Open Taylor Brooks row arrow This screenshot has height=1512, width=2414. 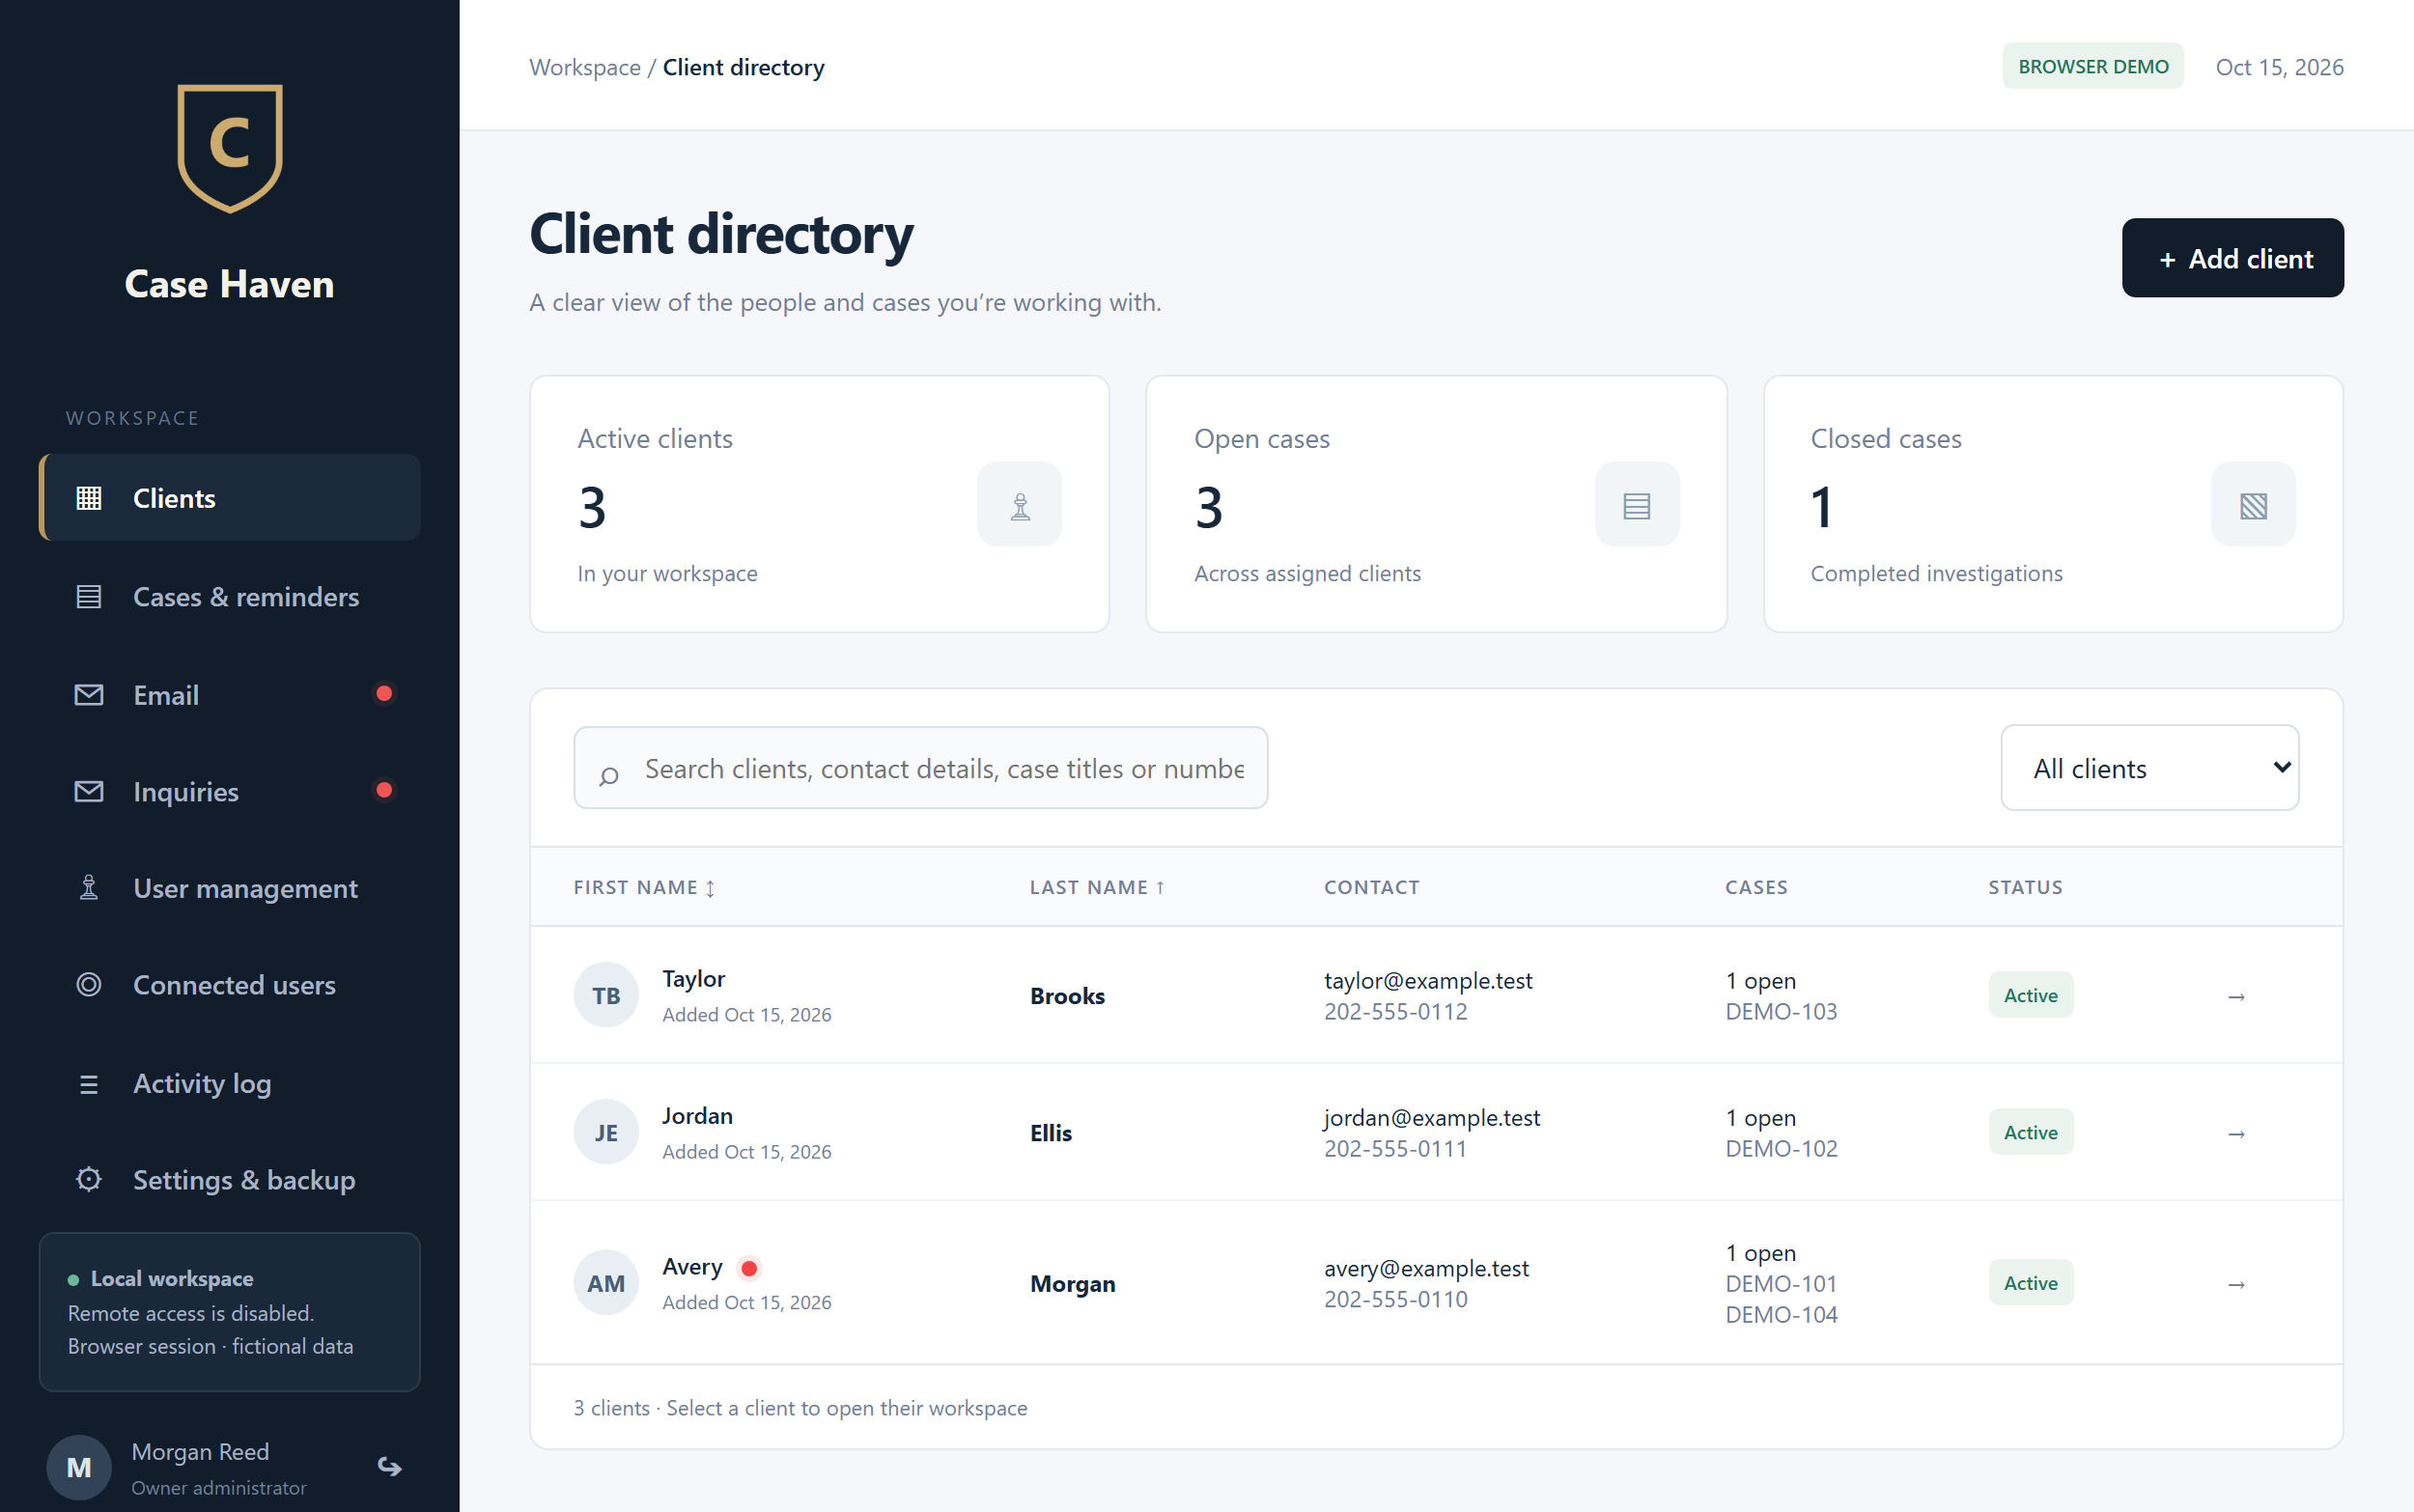click(x=2237, y=997)
